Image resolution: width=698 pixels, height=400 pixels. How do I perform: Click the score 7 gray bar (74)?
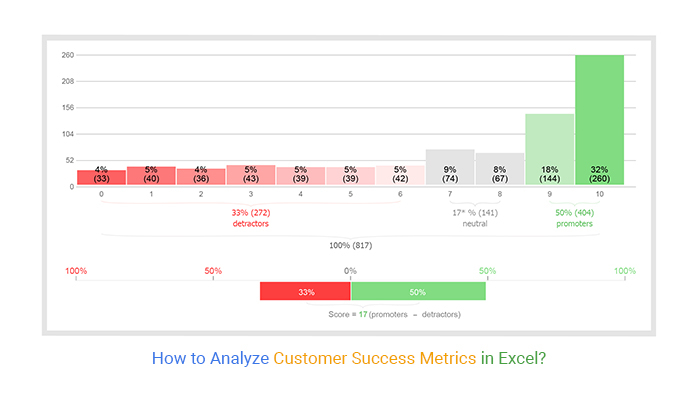click(450, 167)
